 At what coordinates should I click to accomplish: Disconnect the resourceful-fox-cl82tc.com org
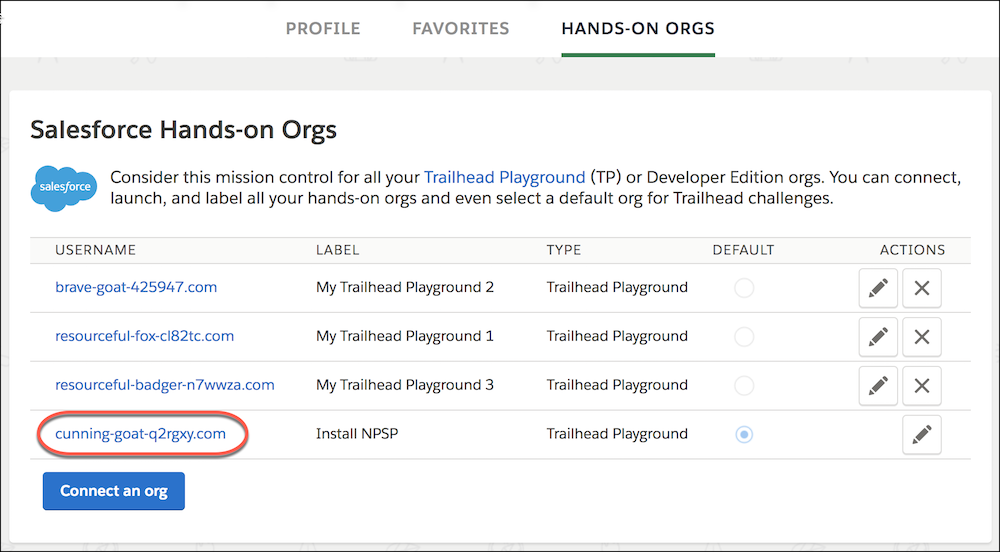922,337
